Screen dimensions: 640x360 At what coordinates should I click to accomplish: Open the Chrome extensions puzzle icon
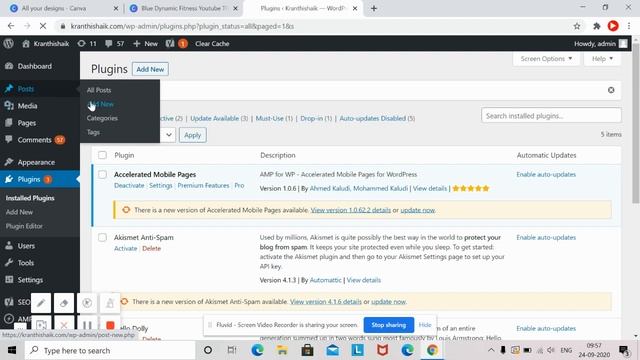point(596,26)
